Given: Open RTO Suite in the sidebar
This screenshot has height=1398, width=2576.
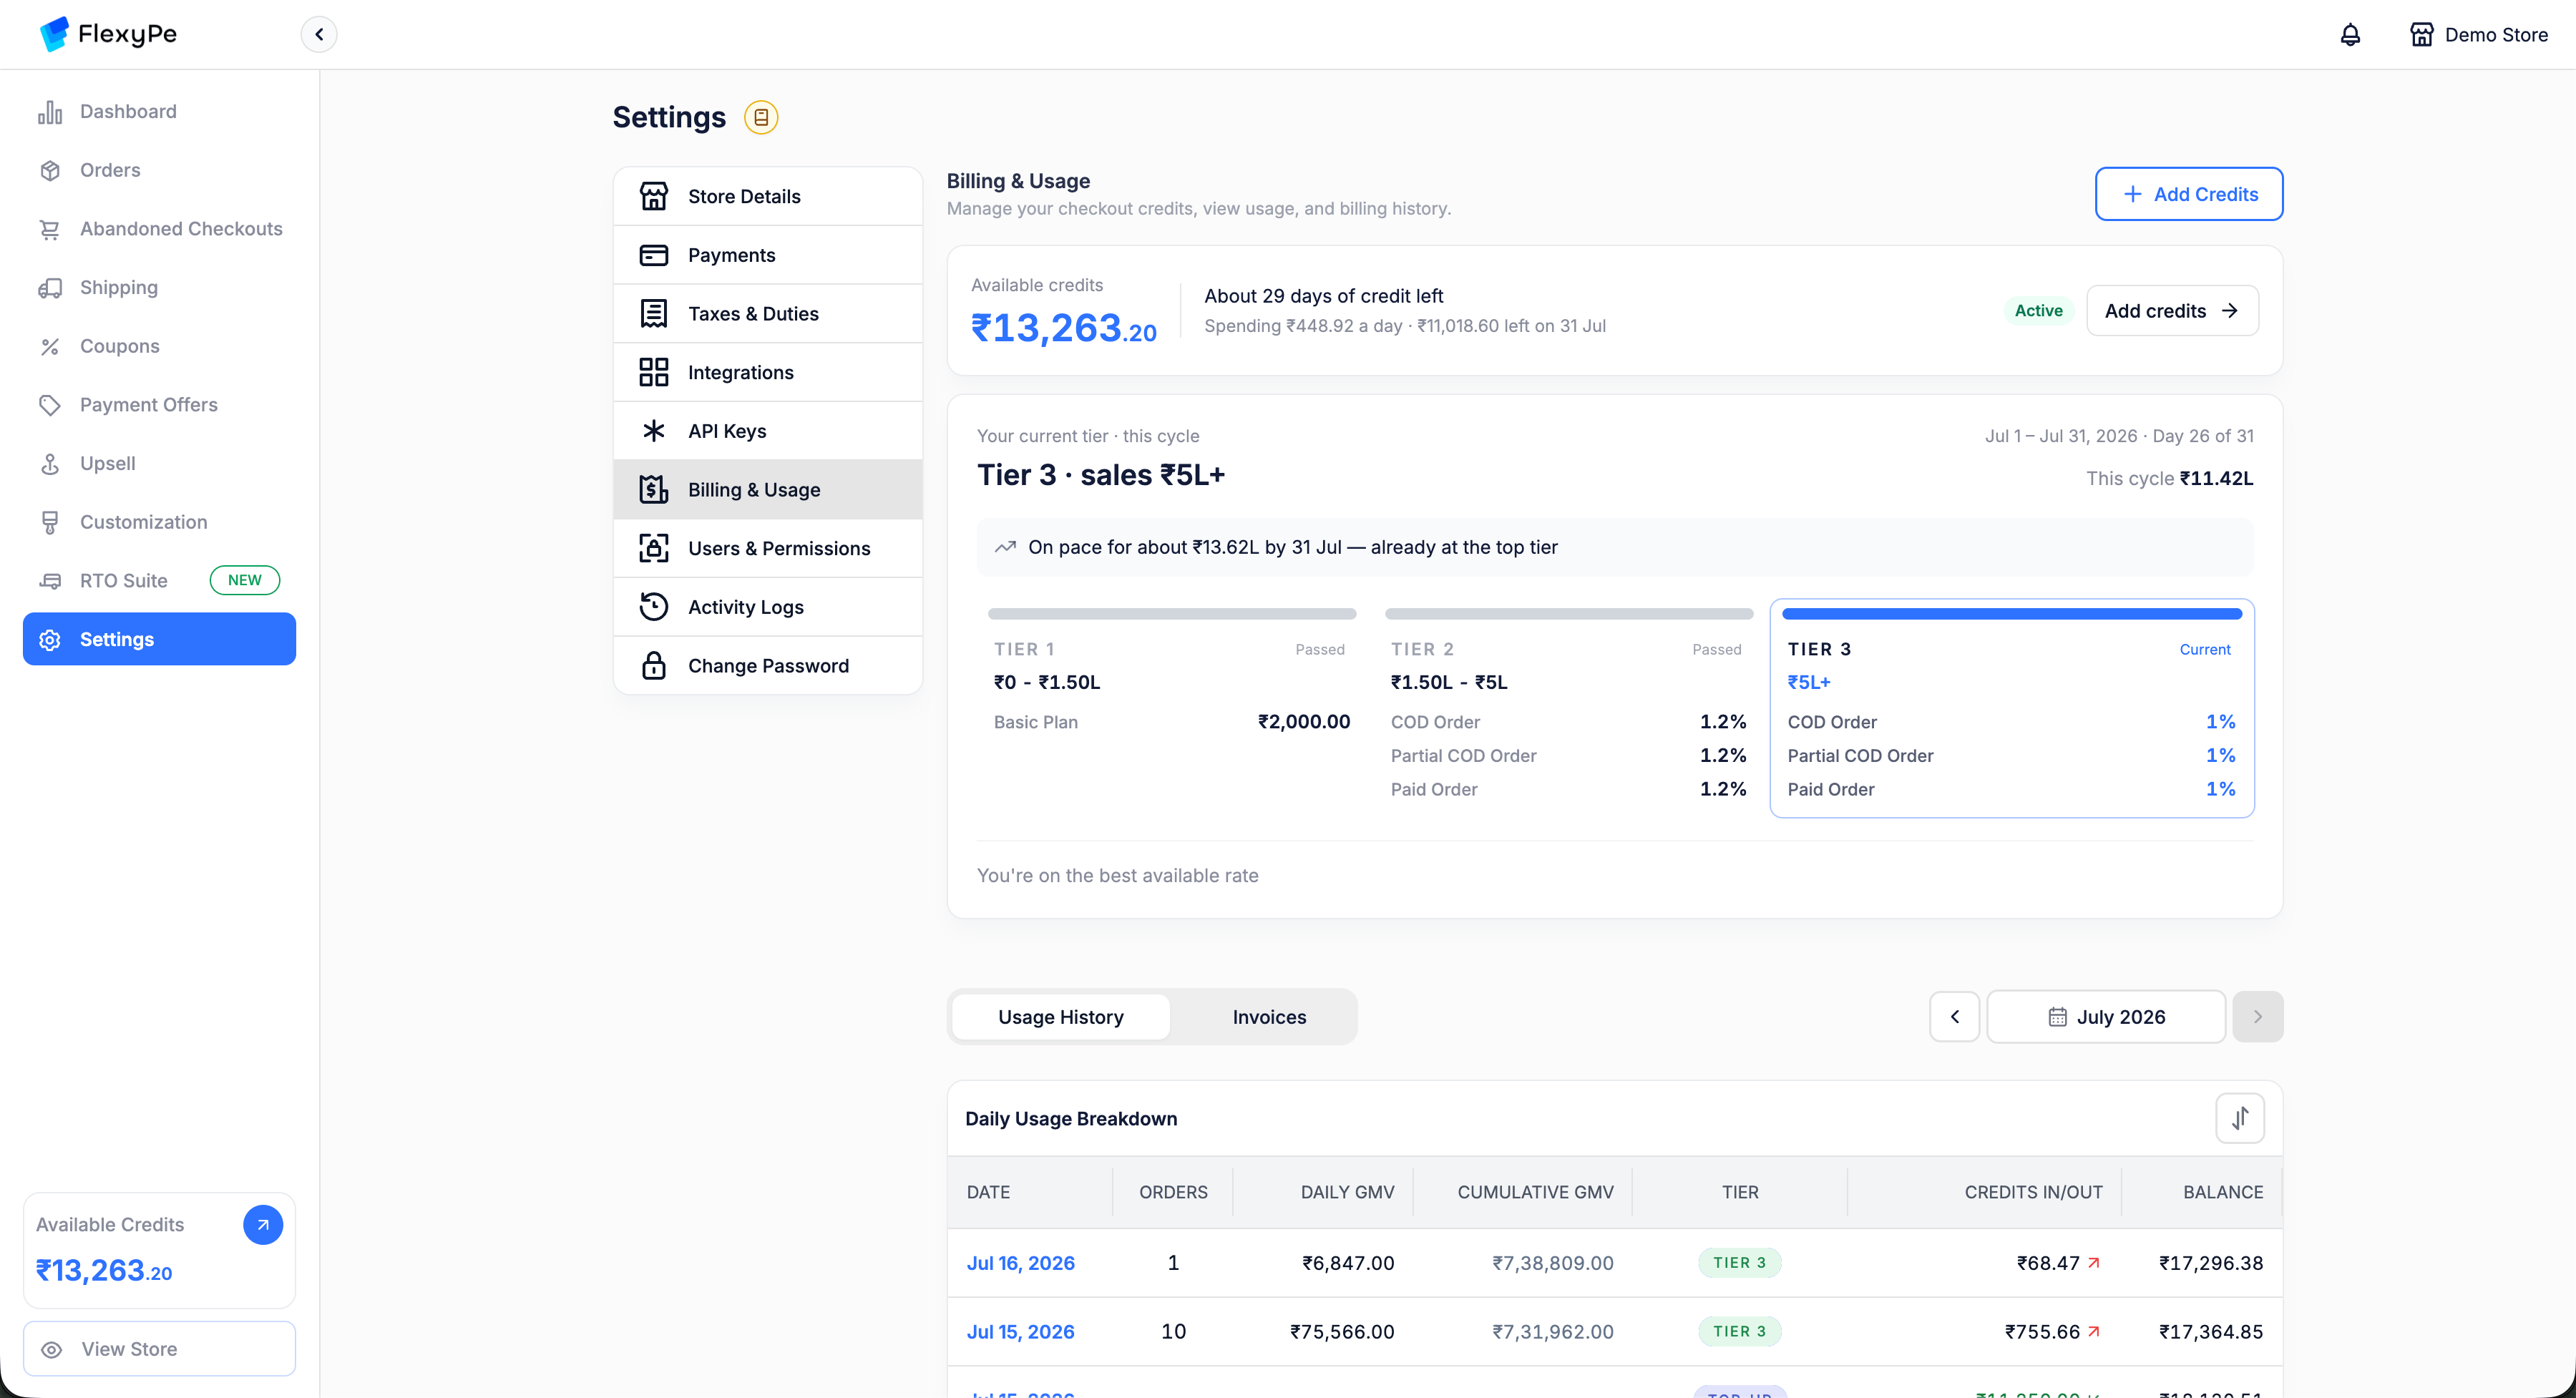Looking at the screenshot, I should click(x=159, y=581).
